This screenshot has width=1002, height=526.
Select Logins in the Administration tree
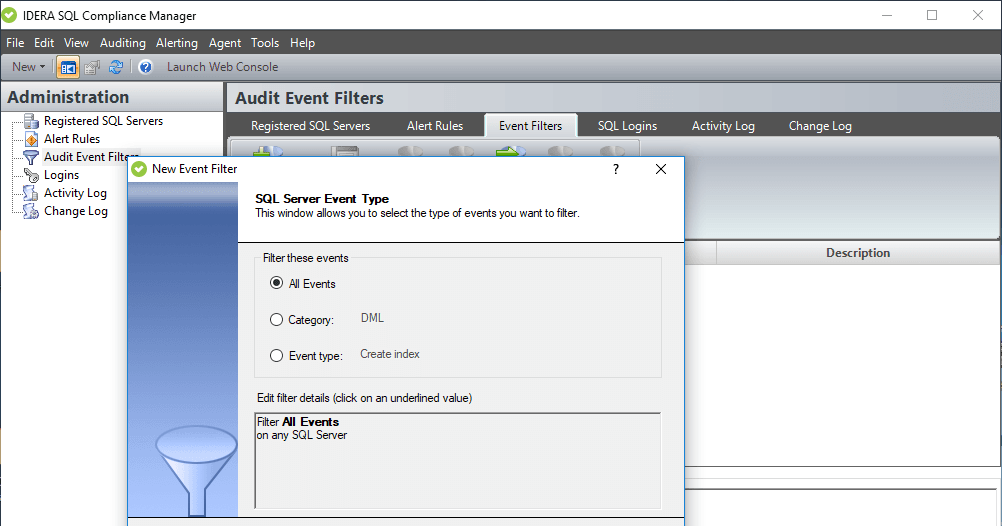coord(61,175)
